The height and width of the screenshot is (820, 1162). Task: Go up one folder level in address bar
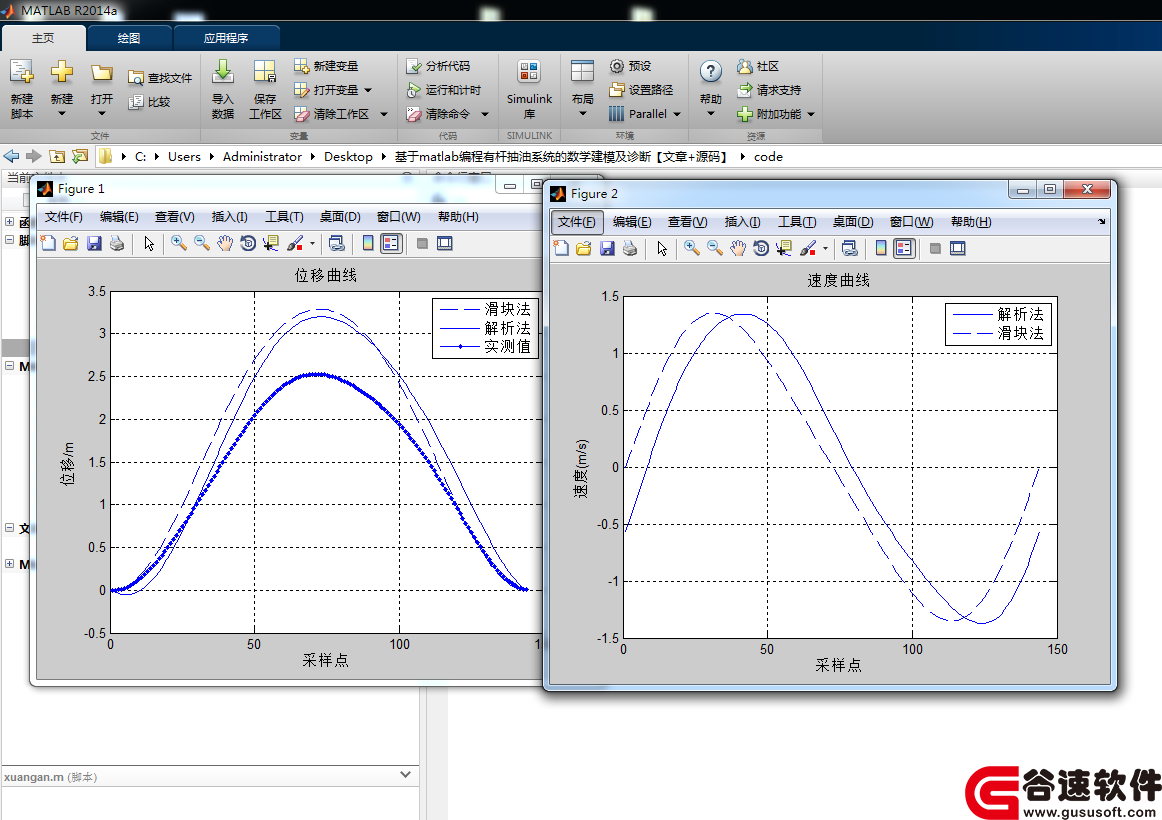57,156
